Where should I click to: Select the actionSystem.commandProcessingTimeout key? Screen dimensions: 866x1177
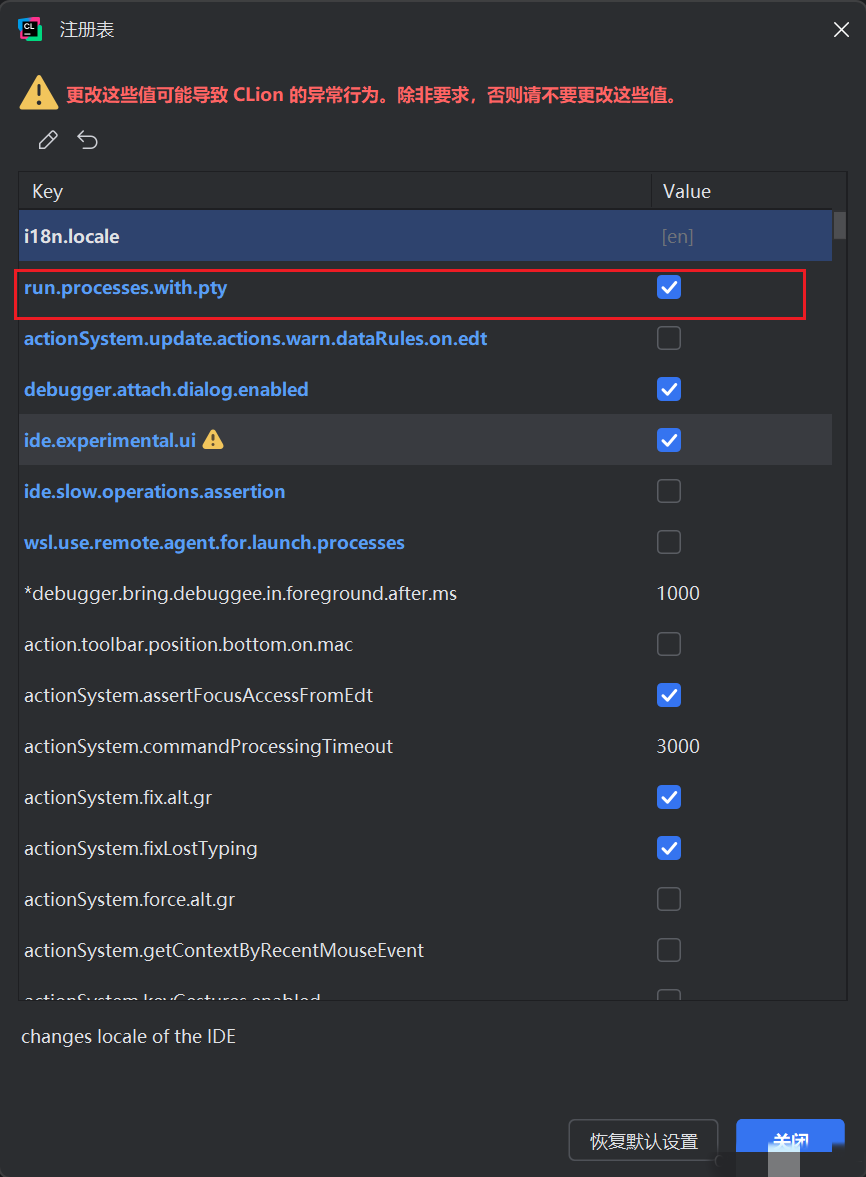pyautogui.click(x=208, y=747)
